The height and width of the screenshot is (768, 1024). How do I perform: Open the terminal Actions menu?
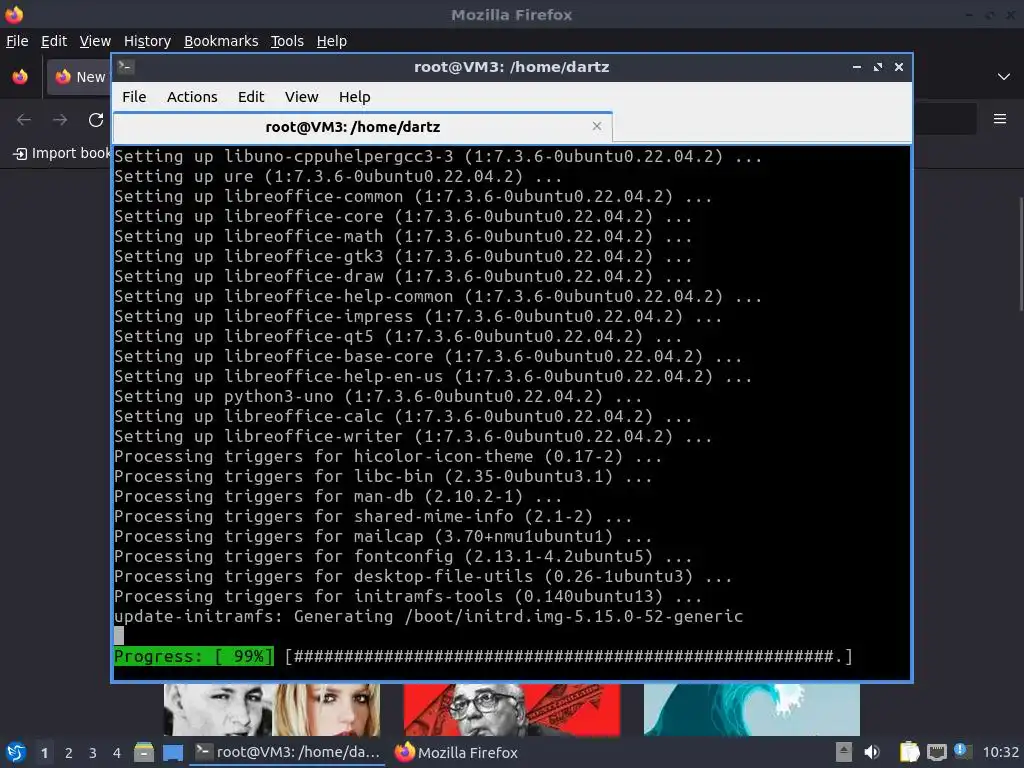click(x=192, y=97)
